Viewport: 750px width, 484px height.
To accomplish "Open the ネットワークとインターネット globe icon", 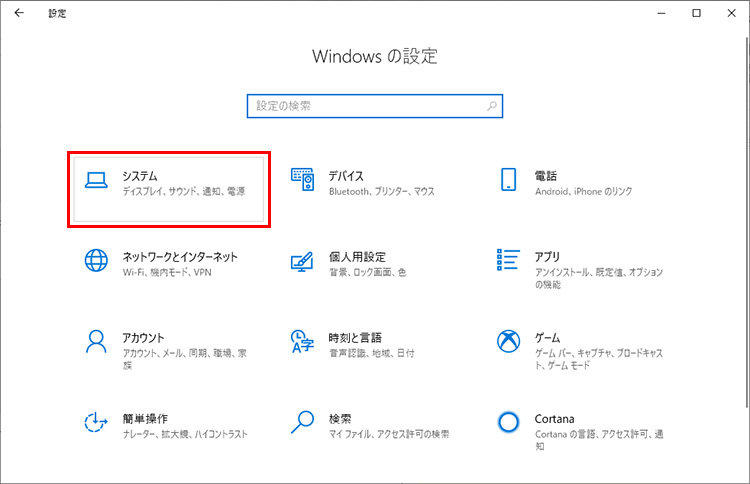I will tap(96, 261).
